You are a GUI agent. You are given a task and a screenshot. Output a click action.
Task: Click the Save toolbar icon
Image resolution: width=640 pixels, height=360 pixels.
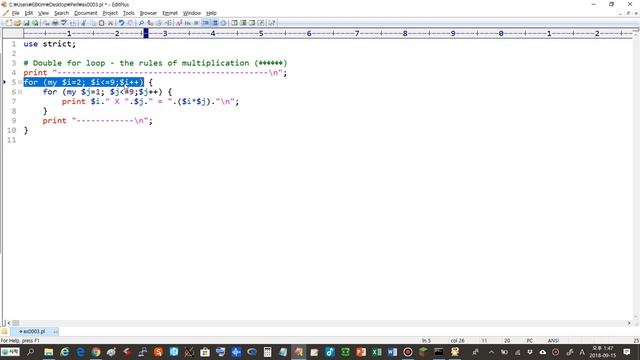click(27, 23)
